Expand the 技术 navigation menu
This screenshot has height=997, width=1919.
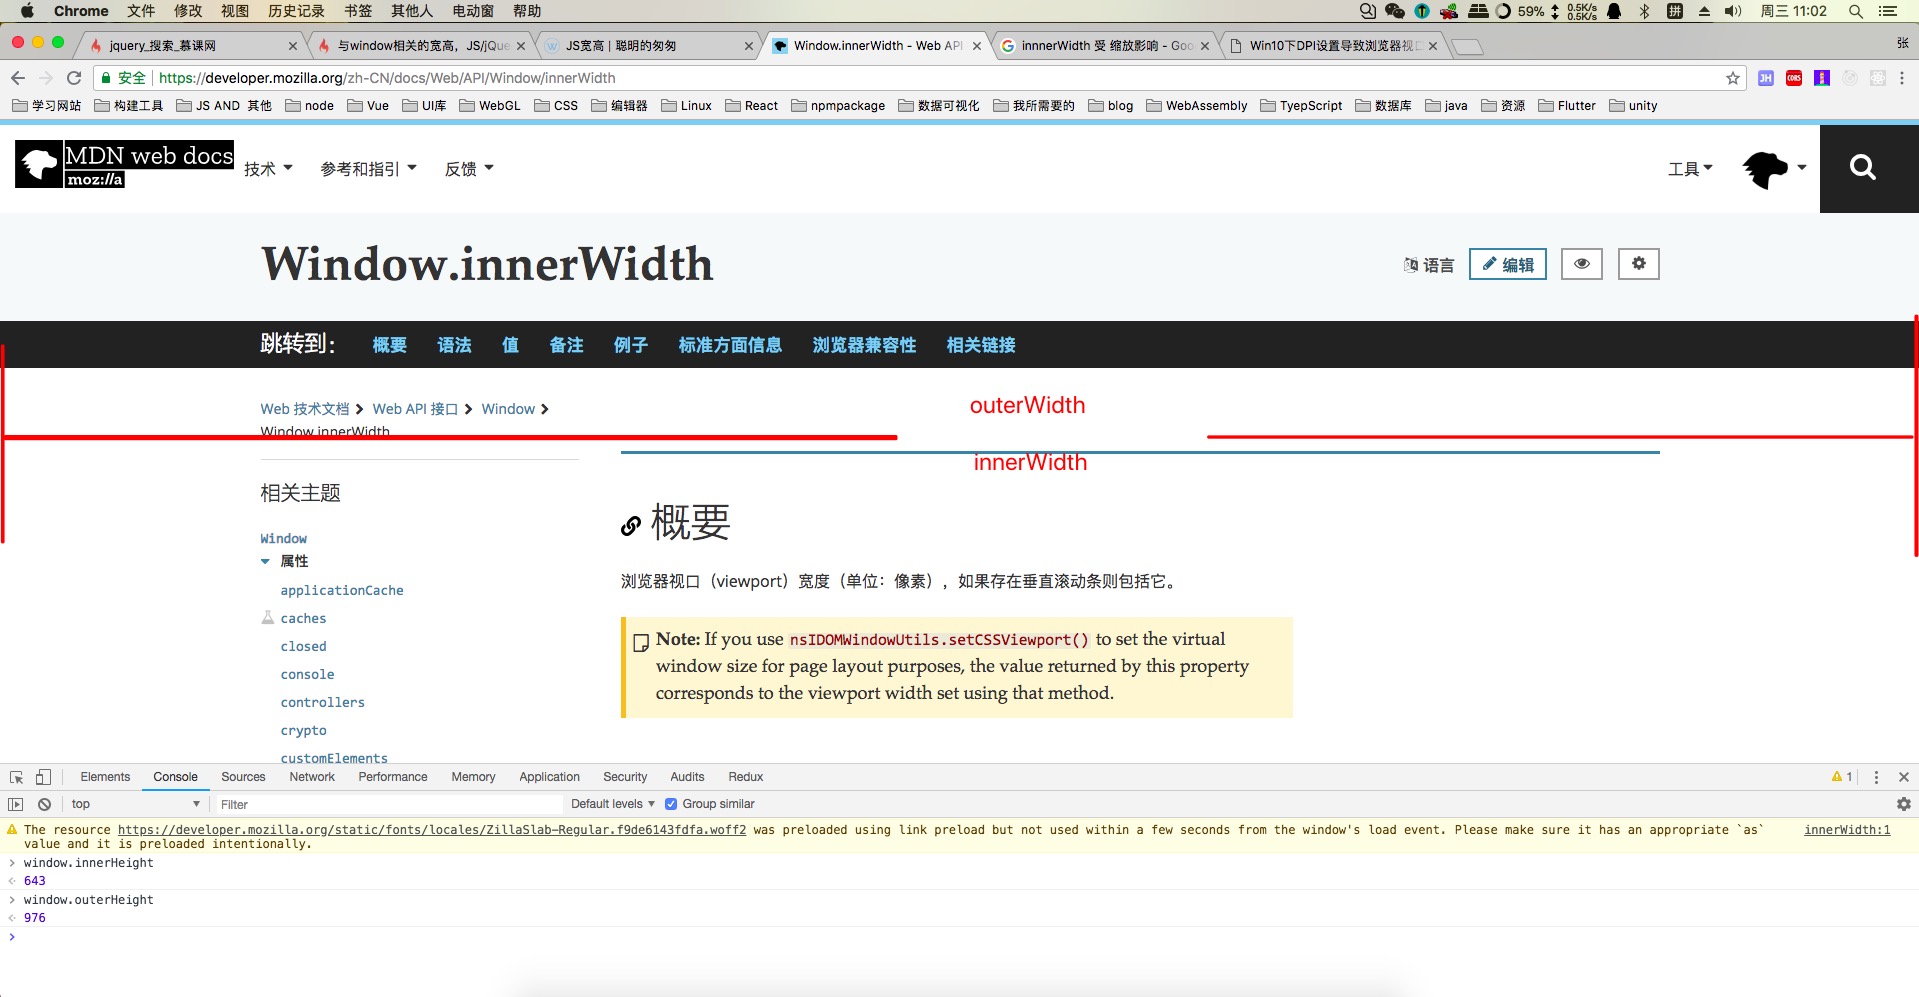tap(268, 169)
